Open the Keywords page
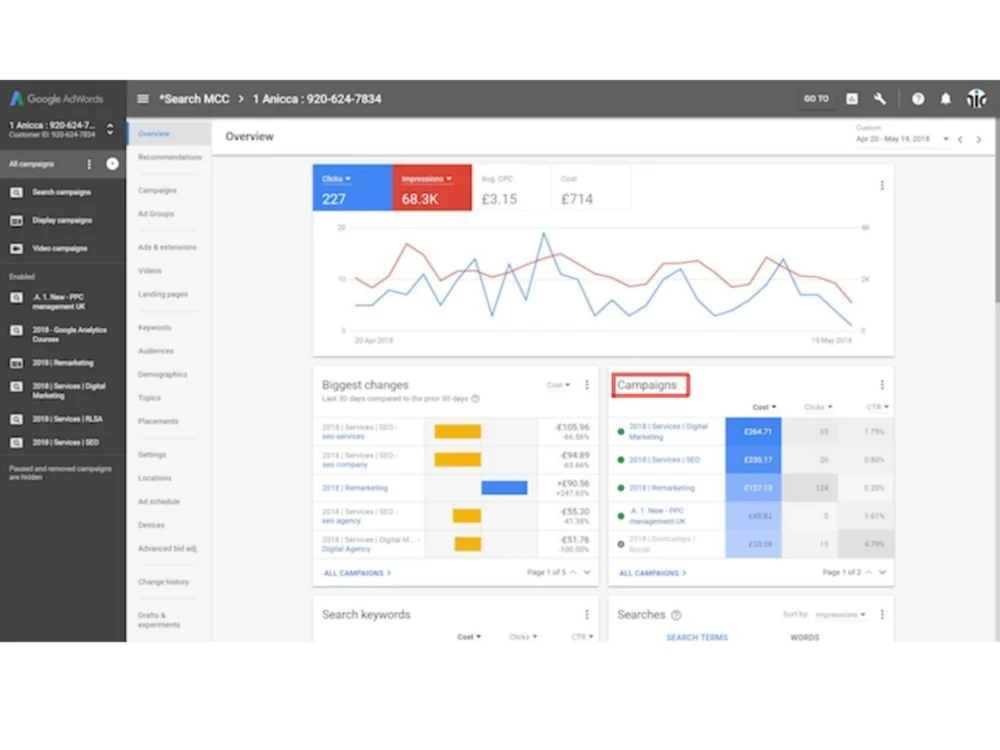The width and height of the screenshot is (1000, 750). [x=154, y=327]
